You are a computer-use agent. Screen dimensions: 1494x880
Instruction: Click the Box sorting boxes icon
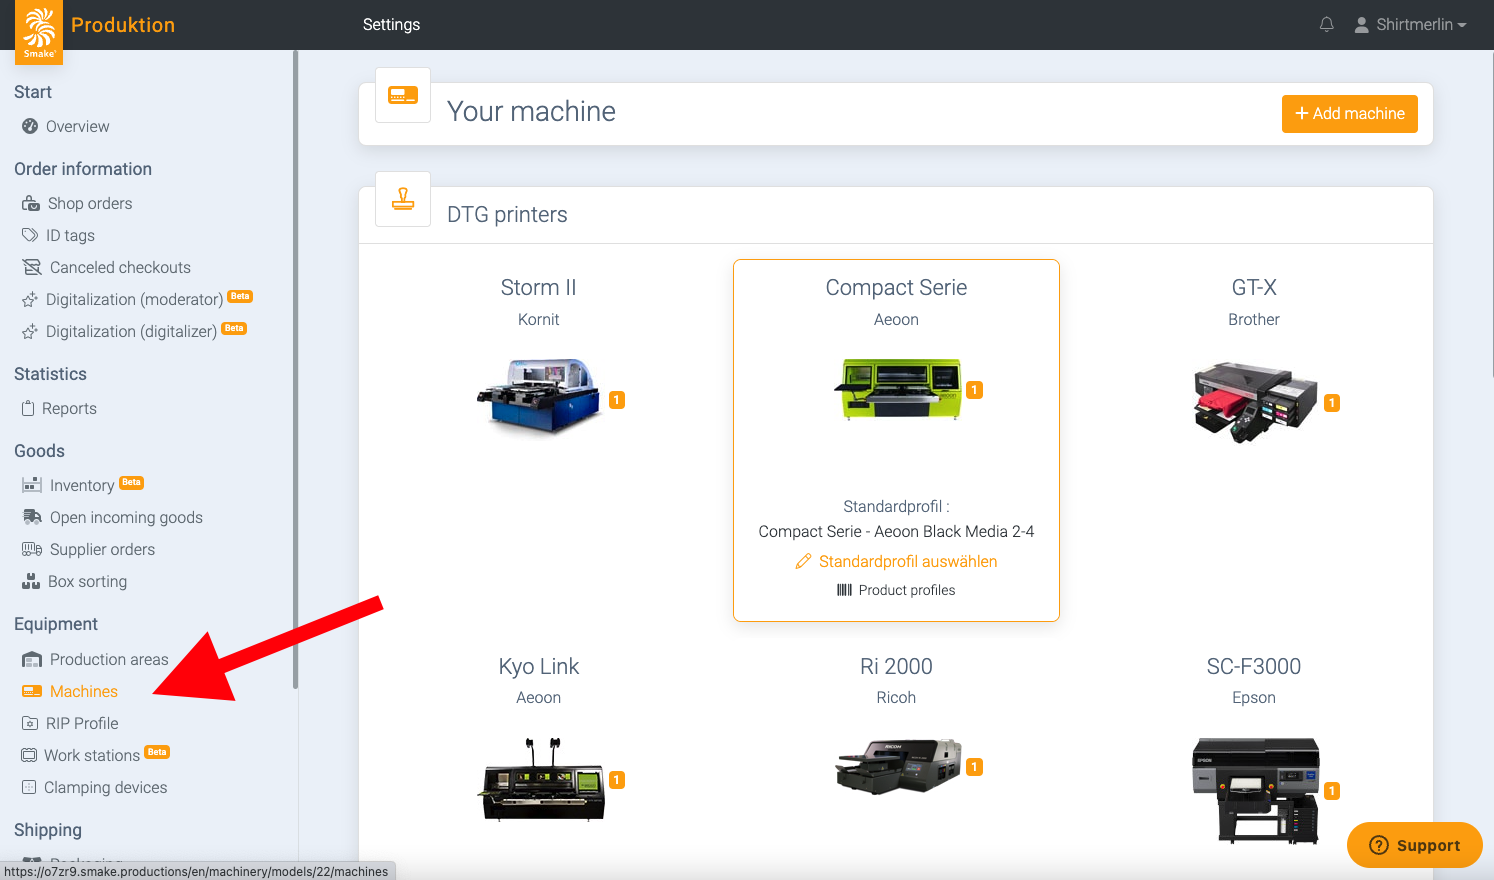tap(31, 581)
